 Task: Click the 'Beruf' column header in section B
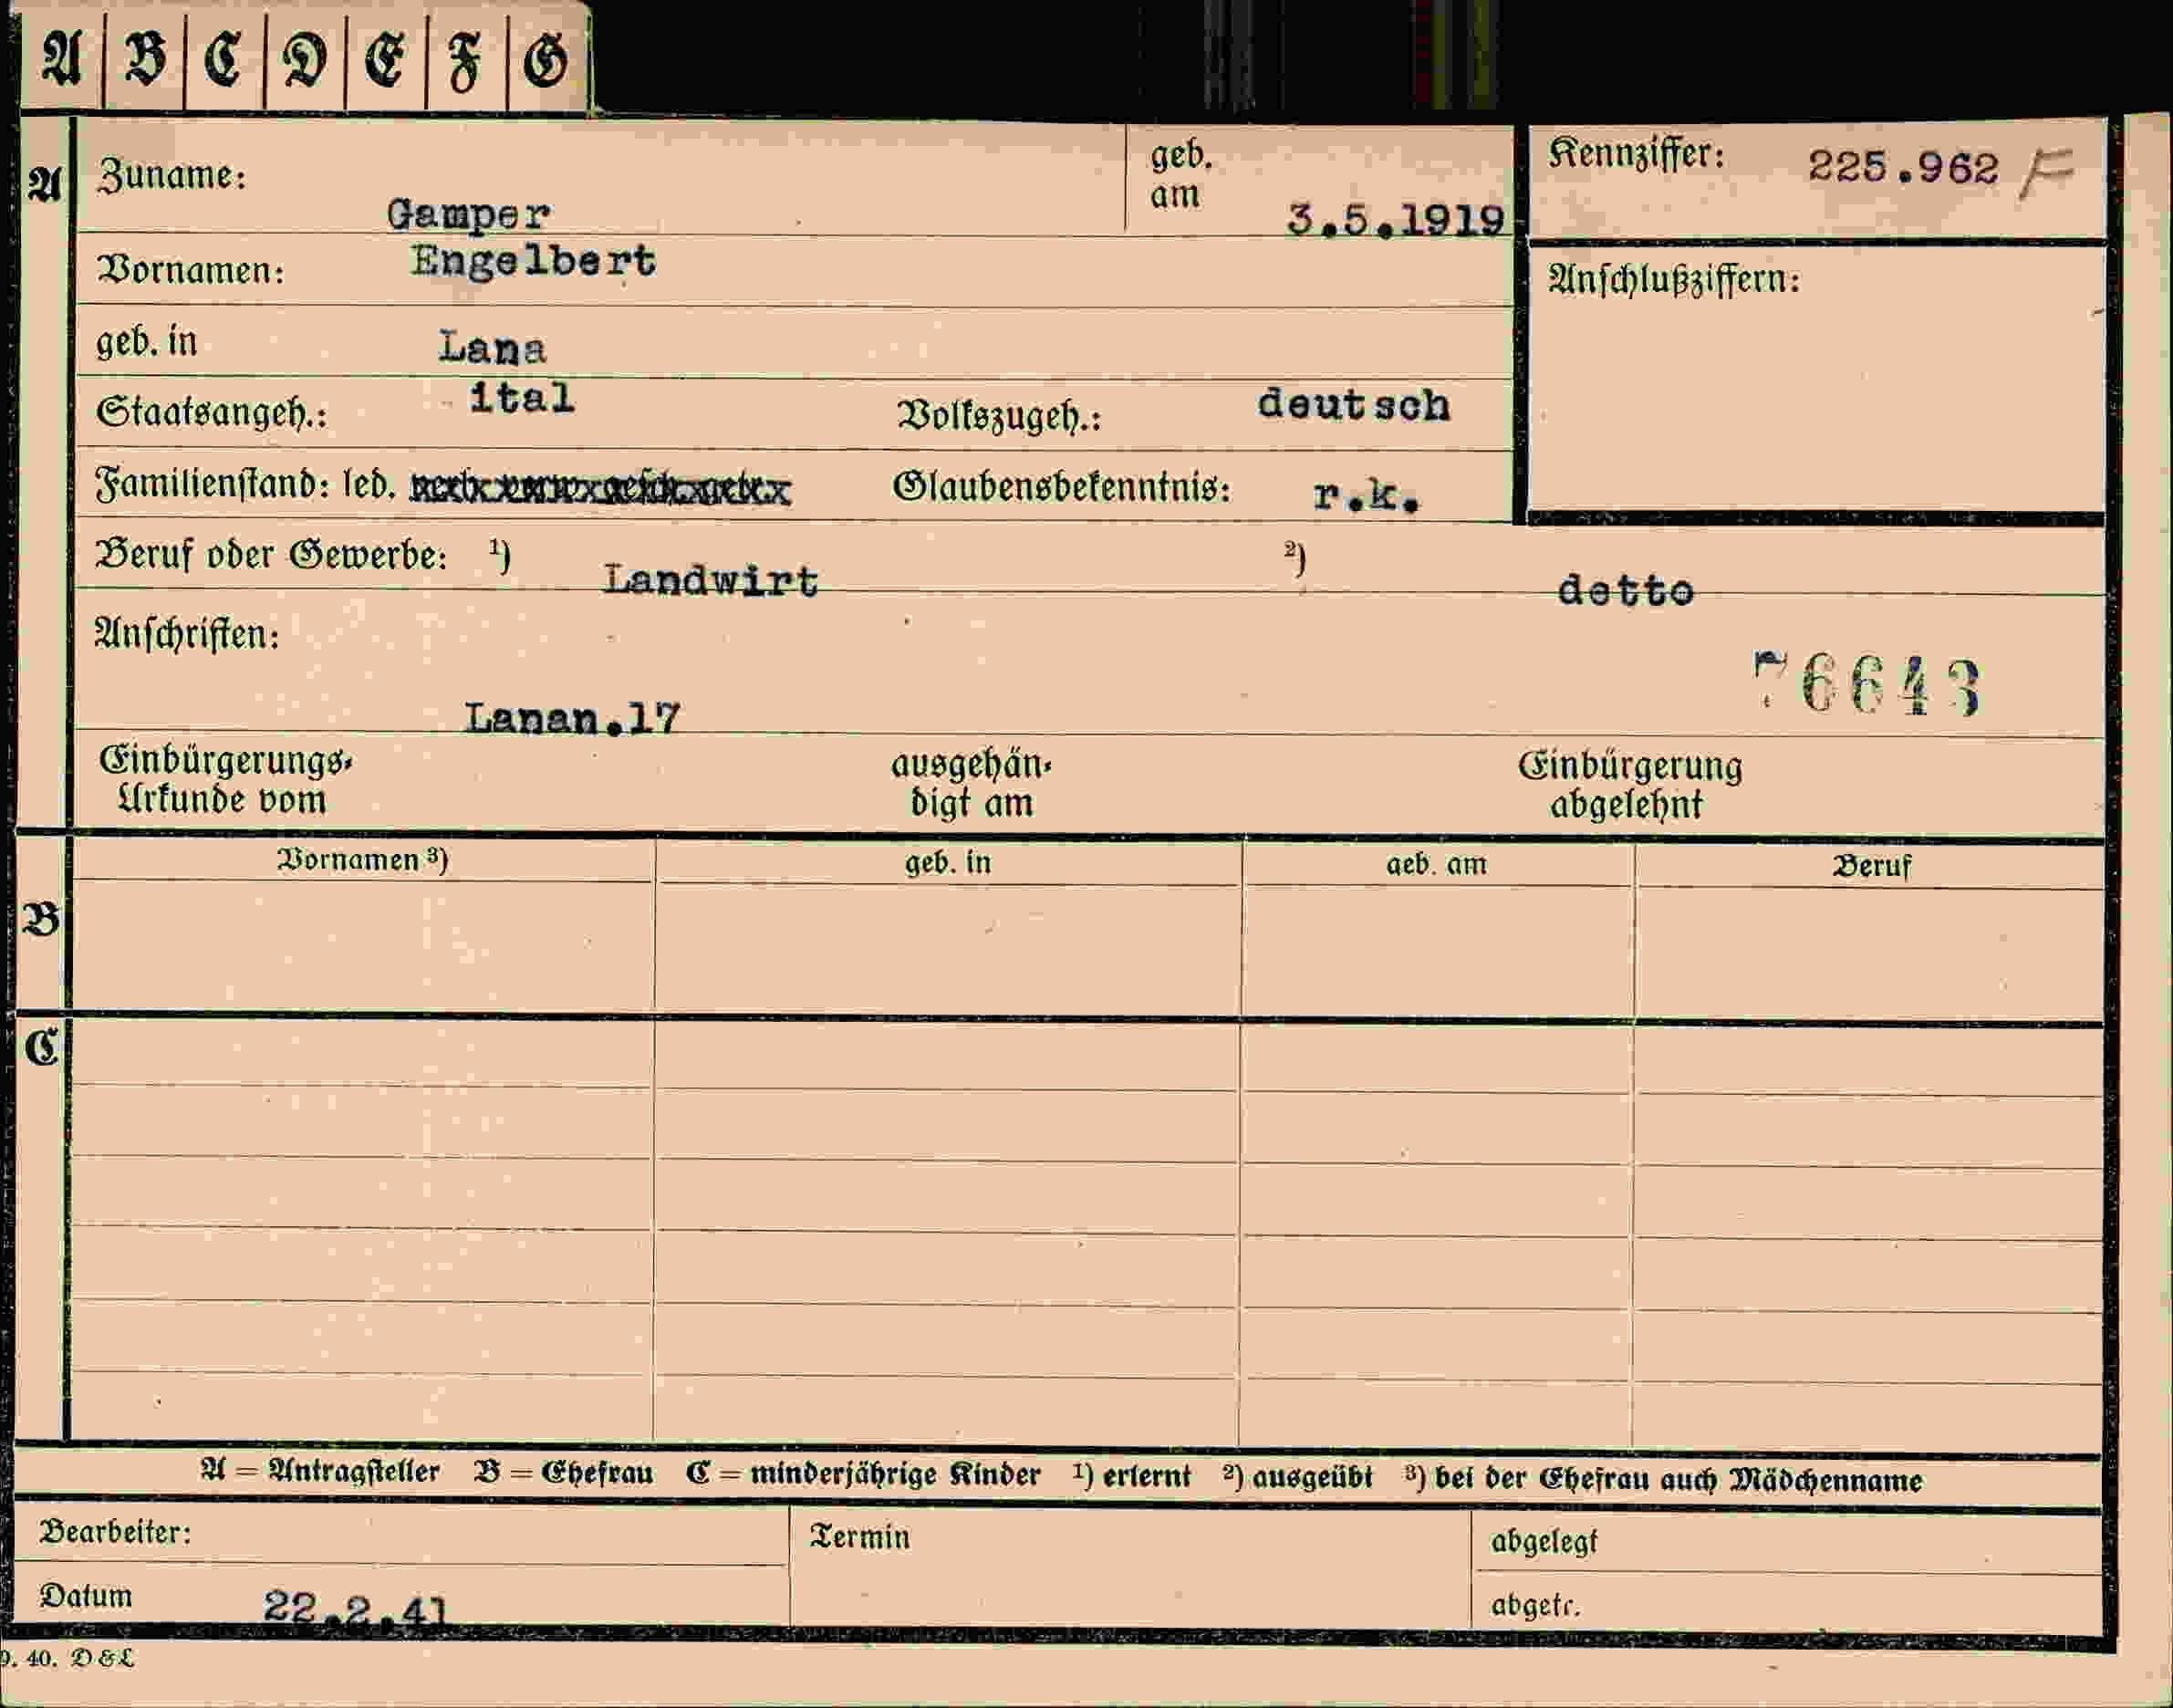pos(1871,866)
